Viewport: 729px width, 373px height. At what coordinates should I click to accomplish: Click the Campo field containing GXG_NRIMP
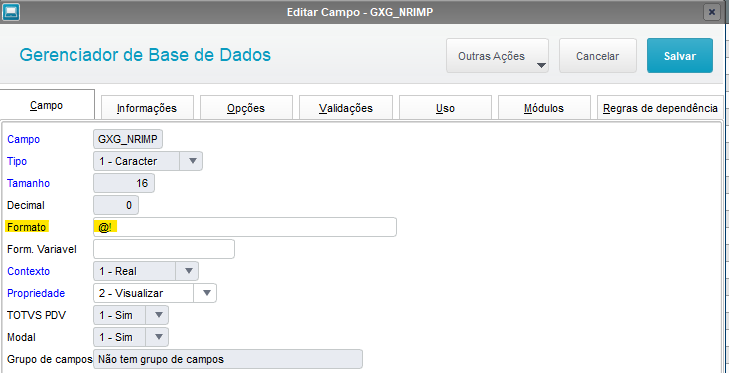coord(128,139)
